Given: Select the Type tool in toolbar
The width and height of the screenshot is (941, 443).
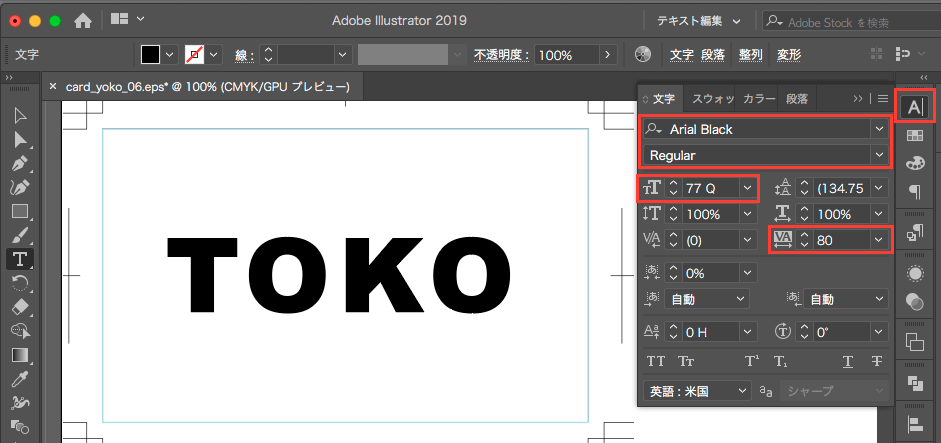Looking at the screenshot, I should coord(19,259).
